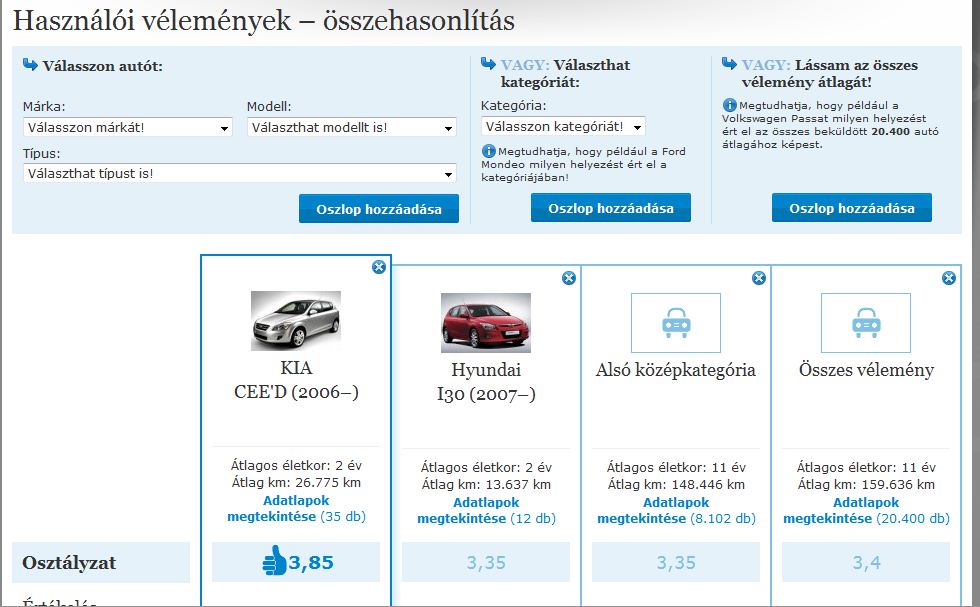Image resolution: width=980 pixels, height=607 pixels.
Task: Click the info icon near the Volkswagen Passat hint
Action: pos(730,105)
